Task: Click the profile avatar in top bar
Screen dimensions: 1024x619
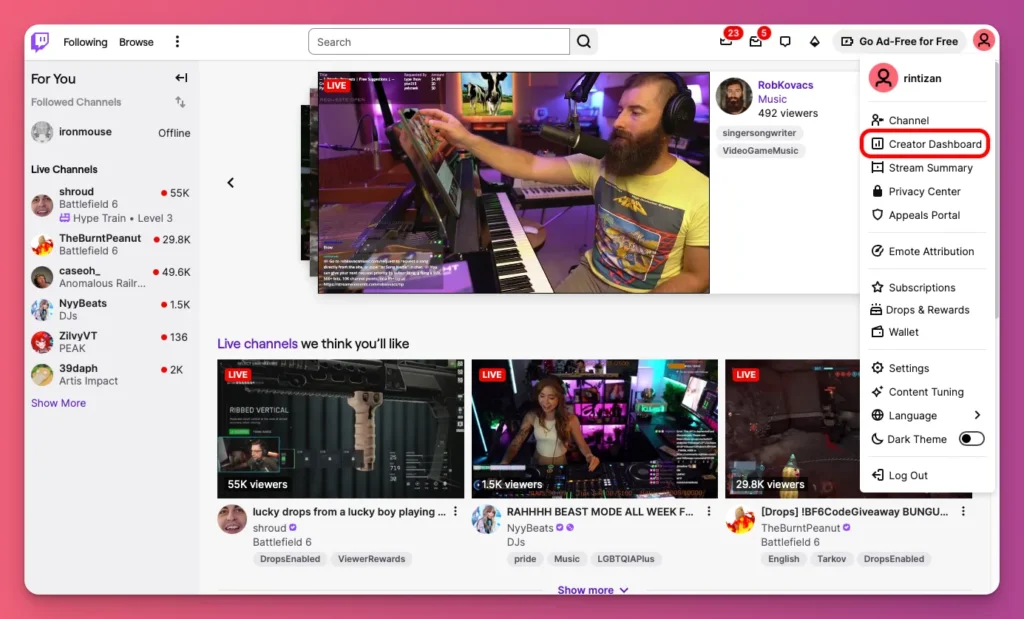Action: [984, 40]
